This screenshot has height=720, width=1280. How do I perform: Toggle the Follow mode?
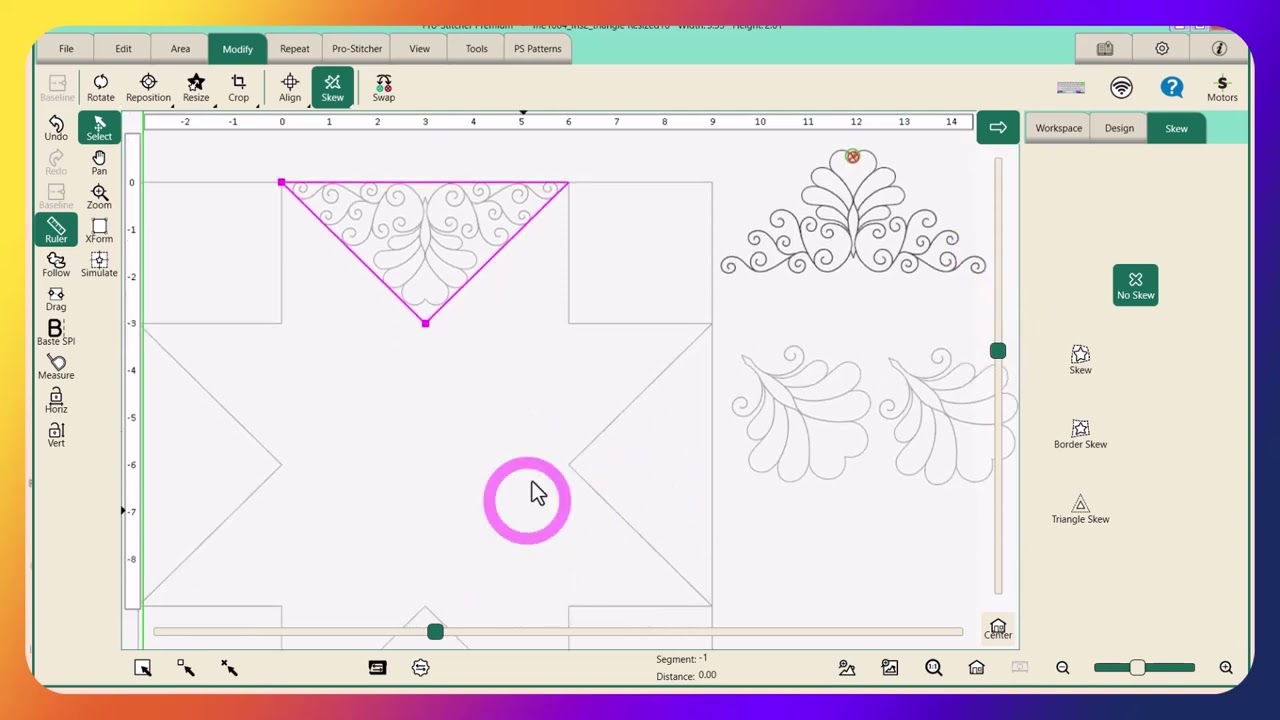(56, 265)
